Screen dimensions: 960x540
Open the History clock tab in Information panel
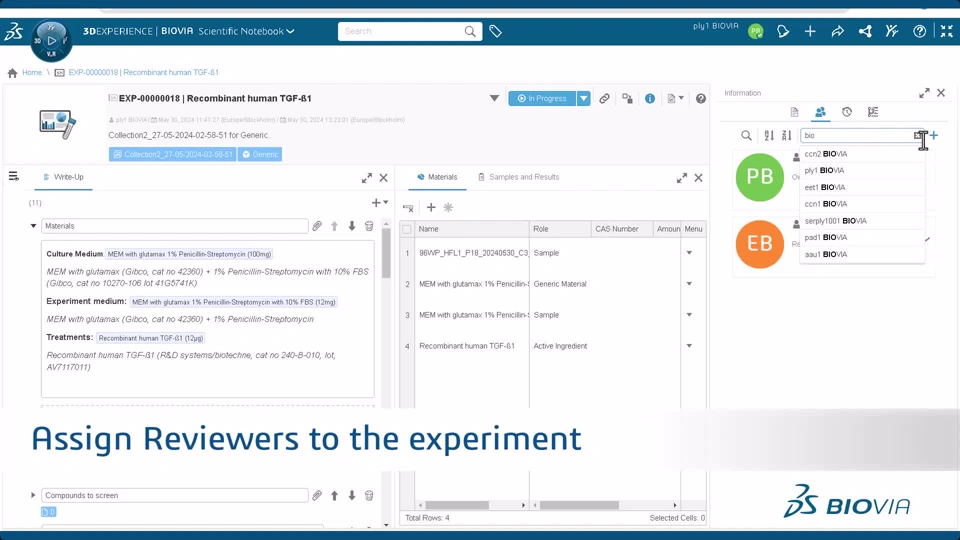coord(847,112)
